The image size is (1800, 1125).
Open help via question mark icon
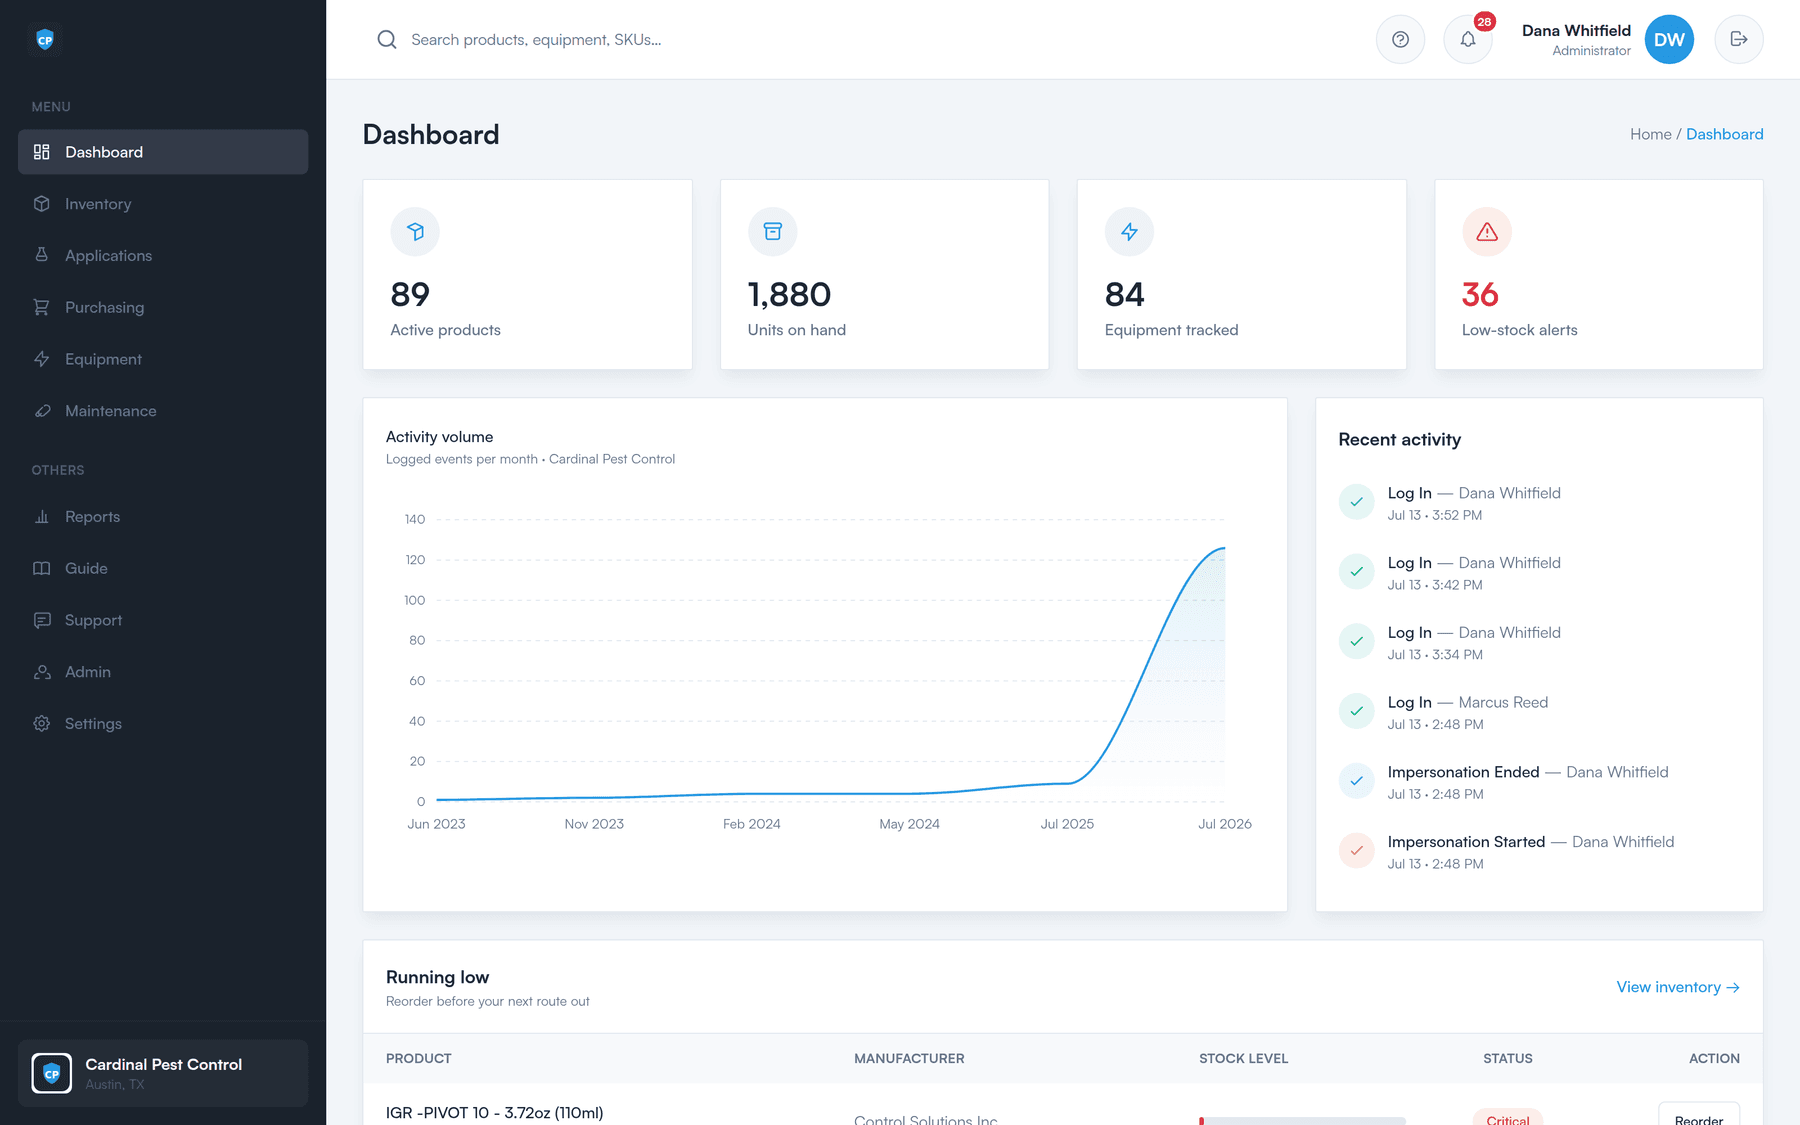coord(1400,40)
